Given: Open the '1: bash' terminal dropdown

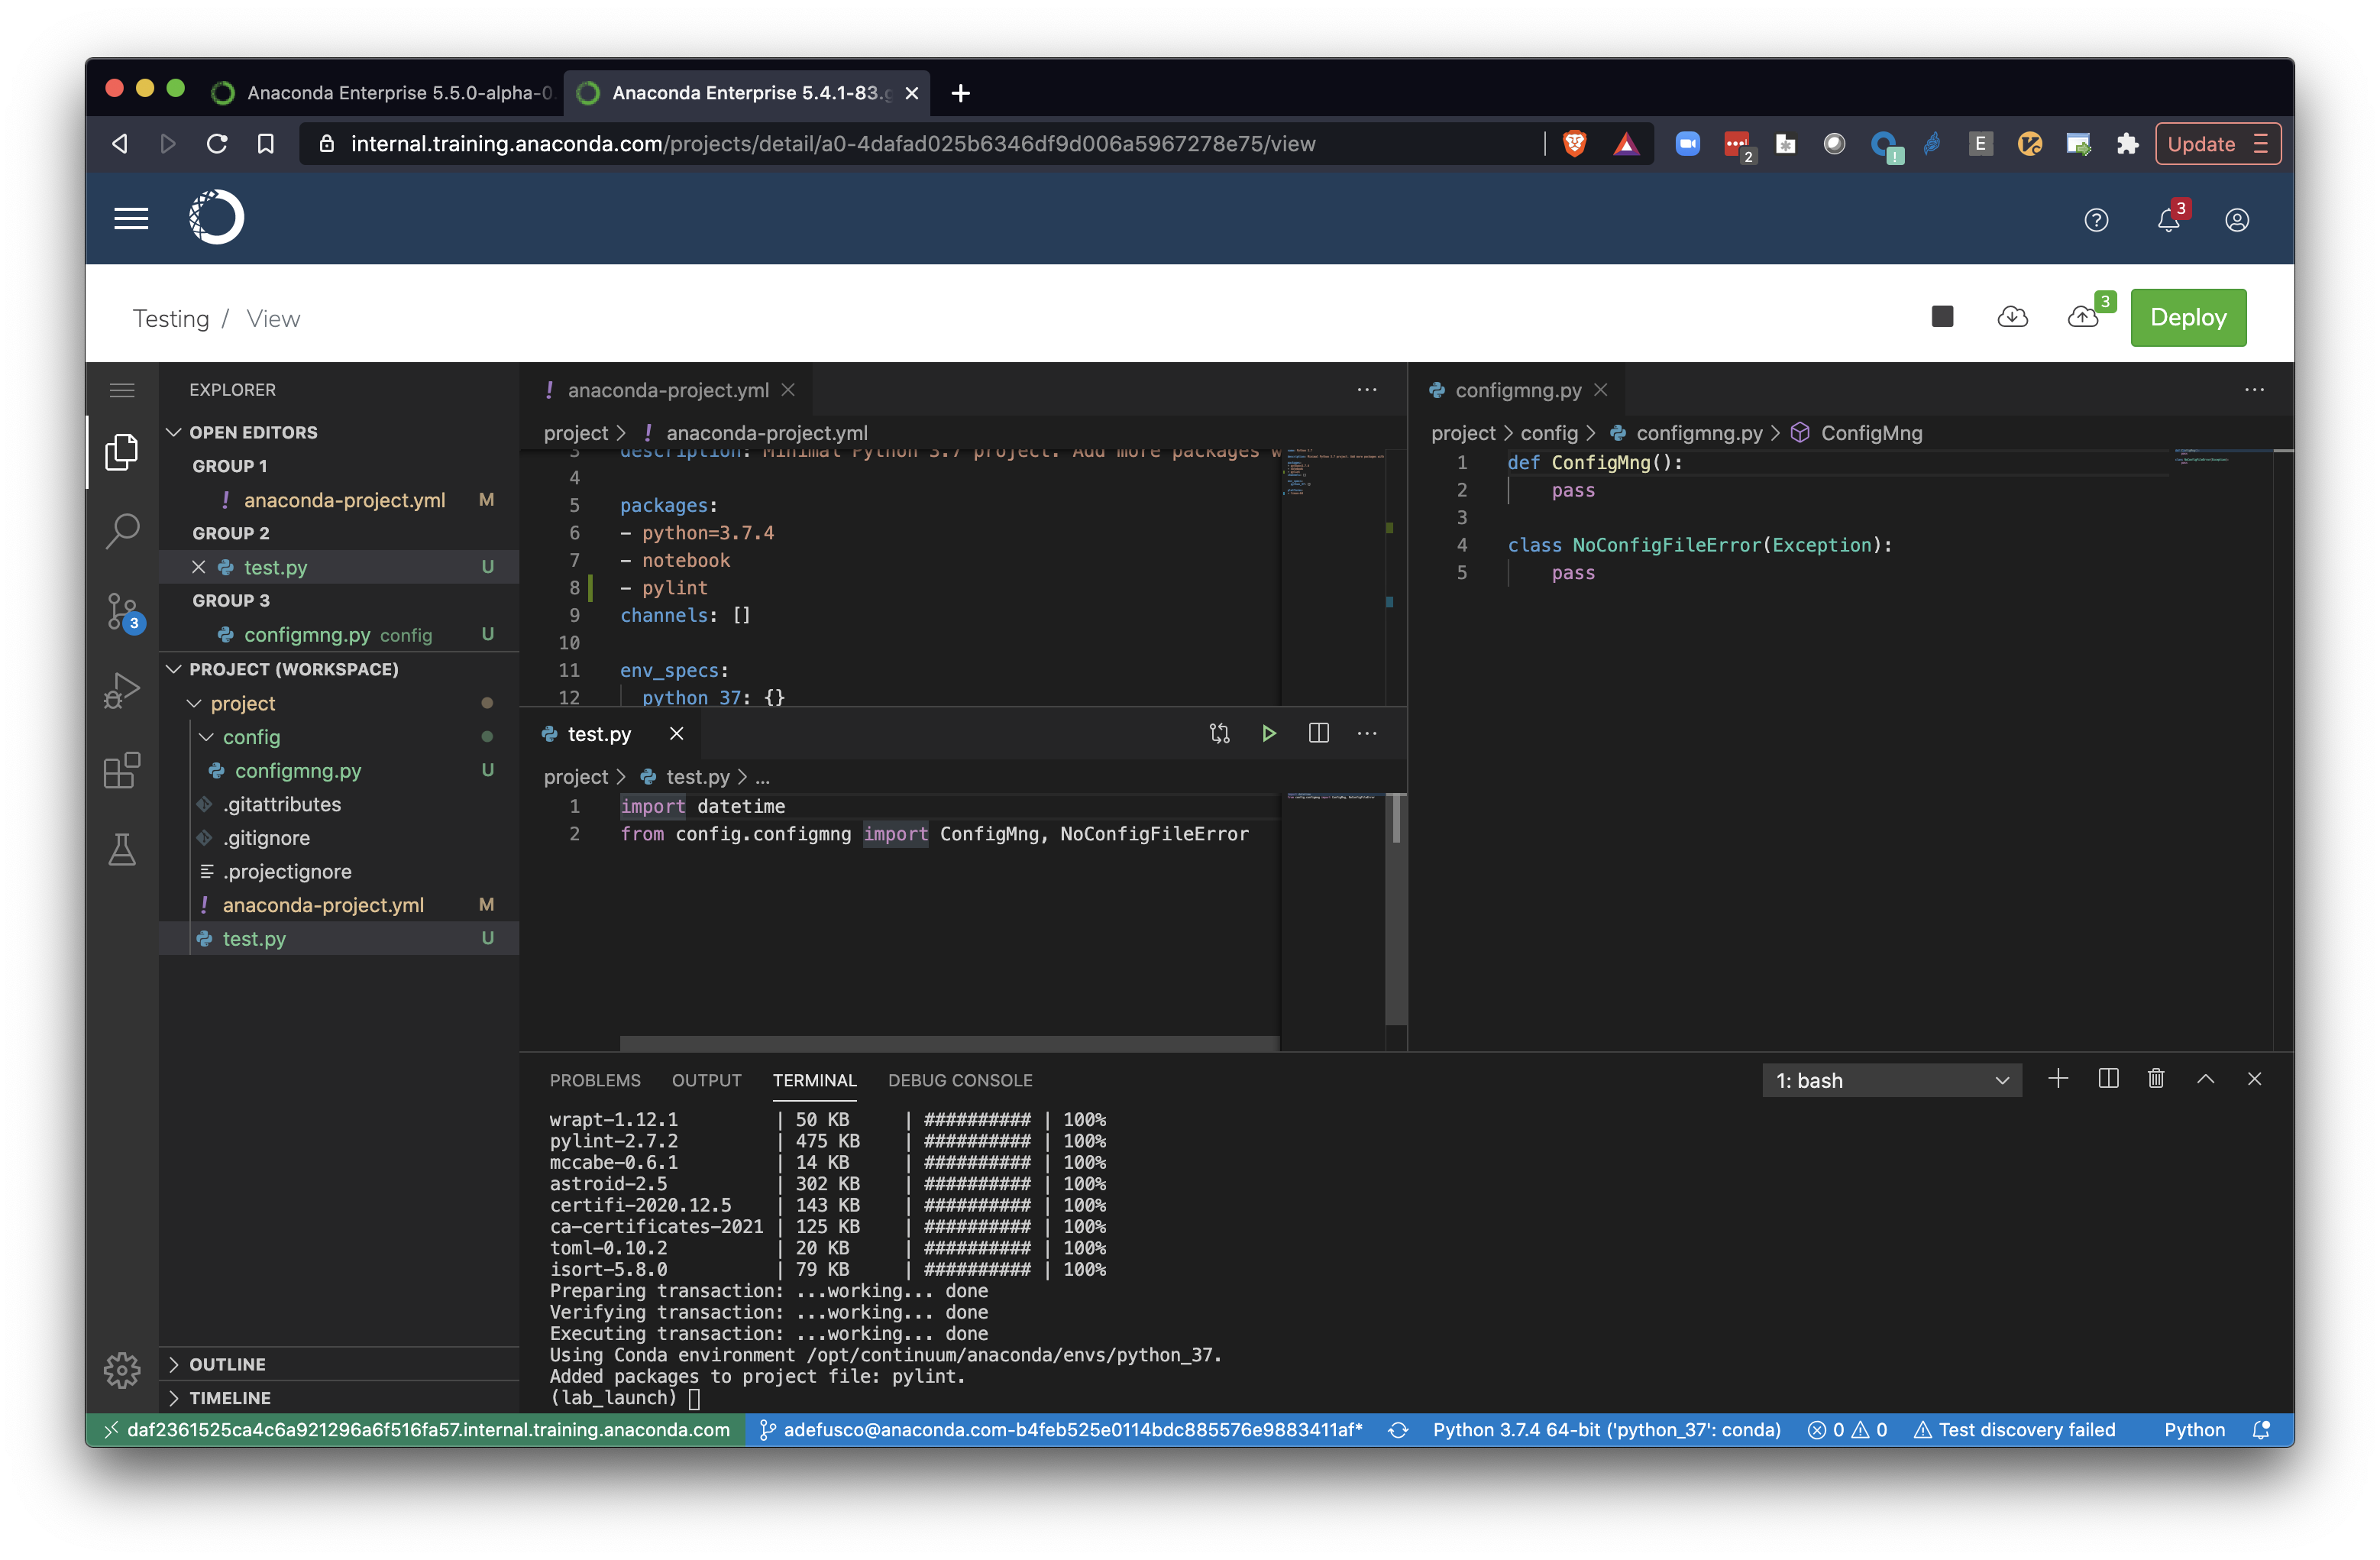Looking at the screenshot, I should (1890, 1080).
